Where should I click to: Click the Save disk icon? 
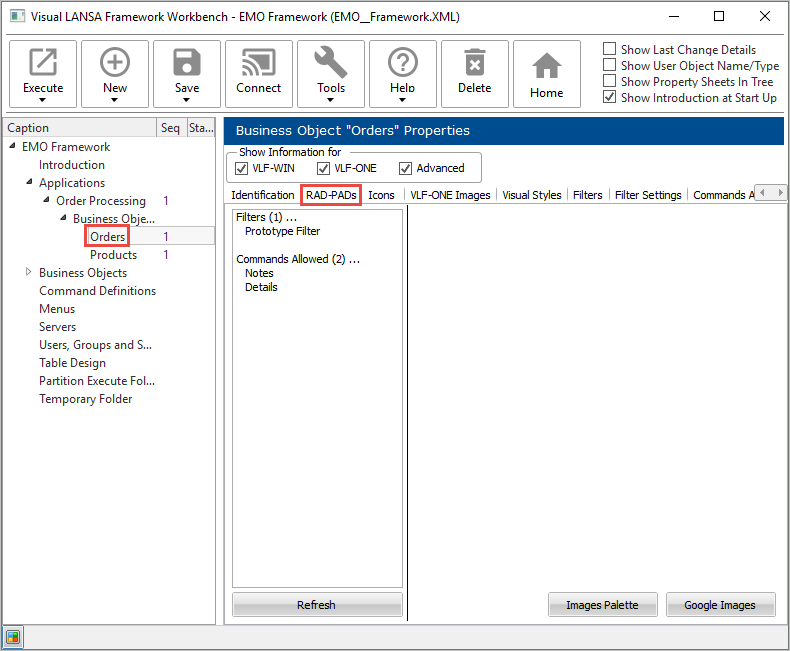[187, 63]
